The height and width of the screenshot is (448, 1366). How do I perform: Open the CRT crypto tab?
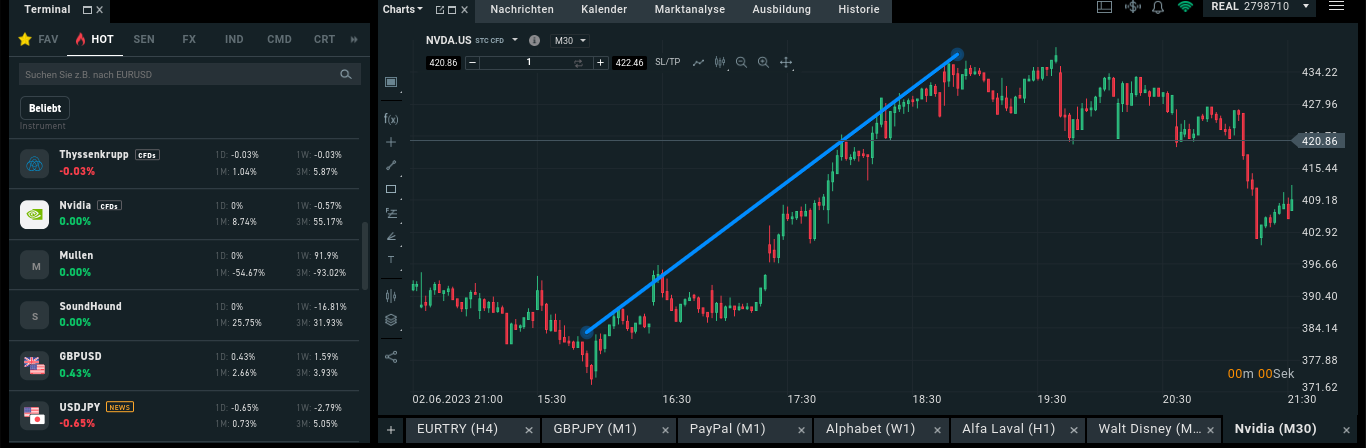click(324, 39)
